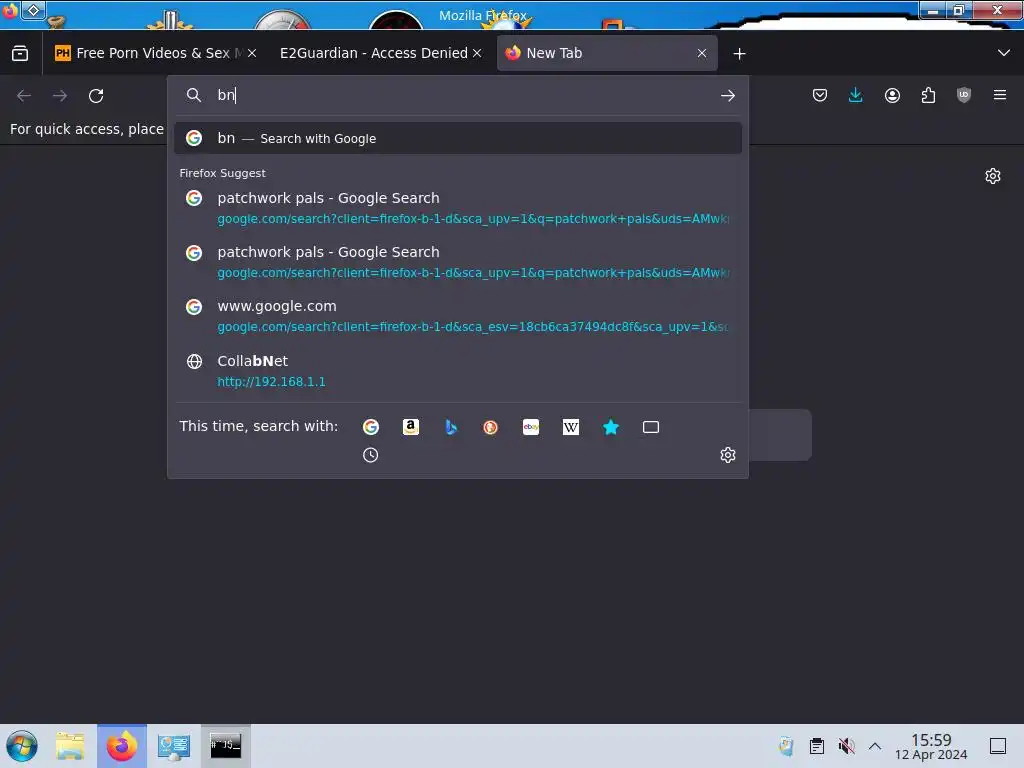The width and height of the screenshot is (1024, 768).
Task: Go forward one page
Action: [60, 95]
